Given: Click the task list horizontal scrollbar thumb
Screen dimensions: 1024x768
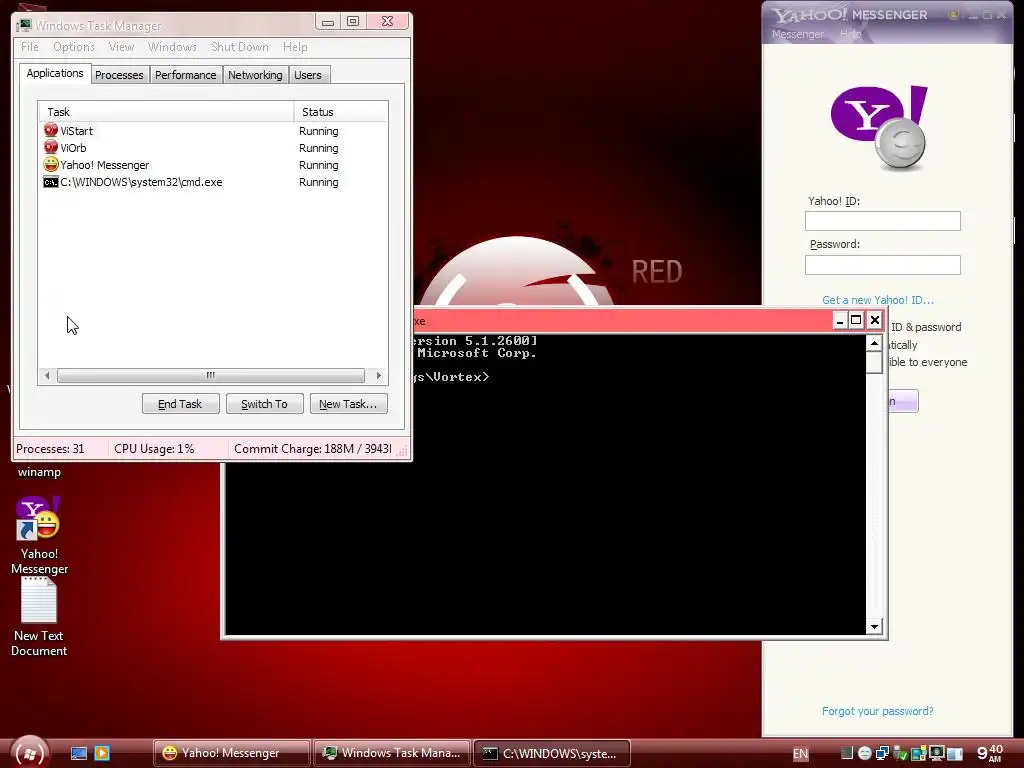Looking at the screenshot, I should (210, 376).
